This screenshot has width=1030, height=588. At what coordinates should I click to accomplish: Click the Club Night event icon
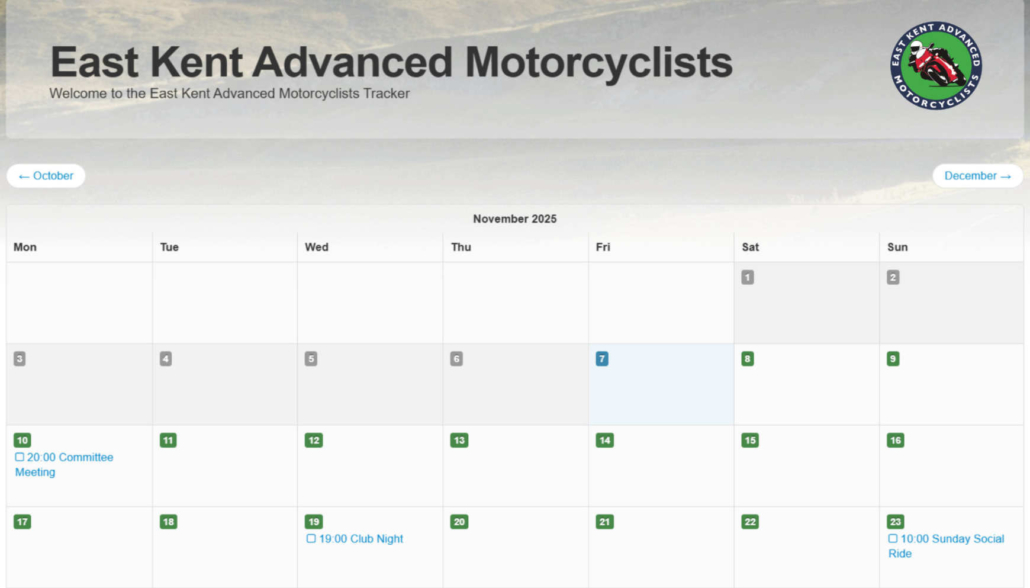311,539
